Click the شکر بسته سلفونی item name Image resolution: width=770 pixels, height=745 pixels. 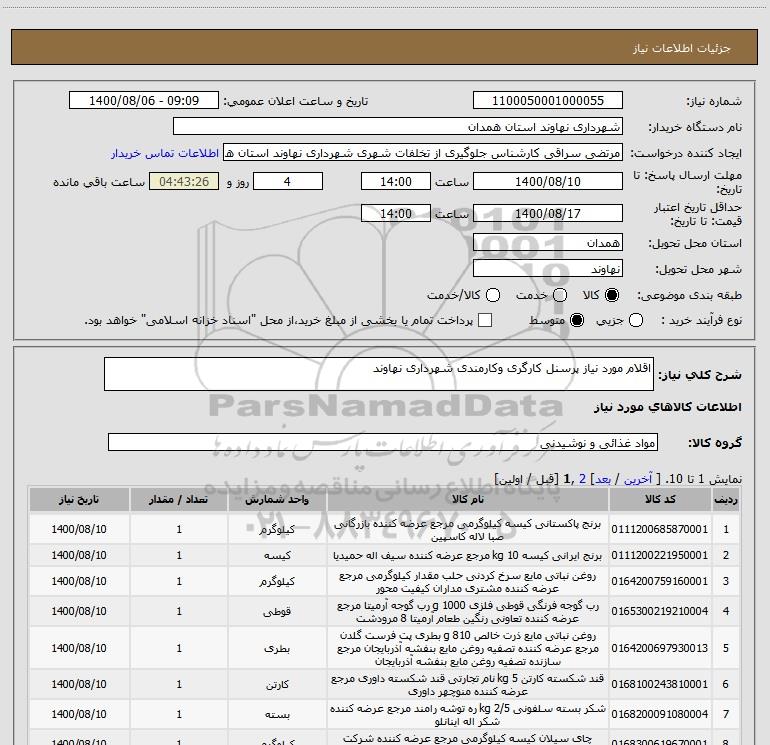[468, 715]
